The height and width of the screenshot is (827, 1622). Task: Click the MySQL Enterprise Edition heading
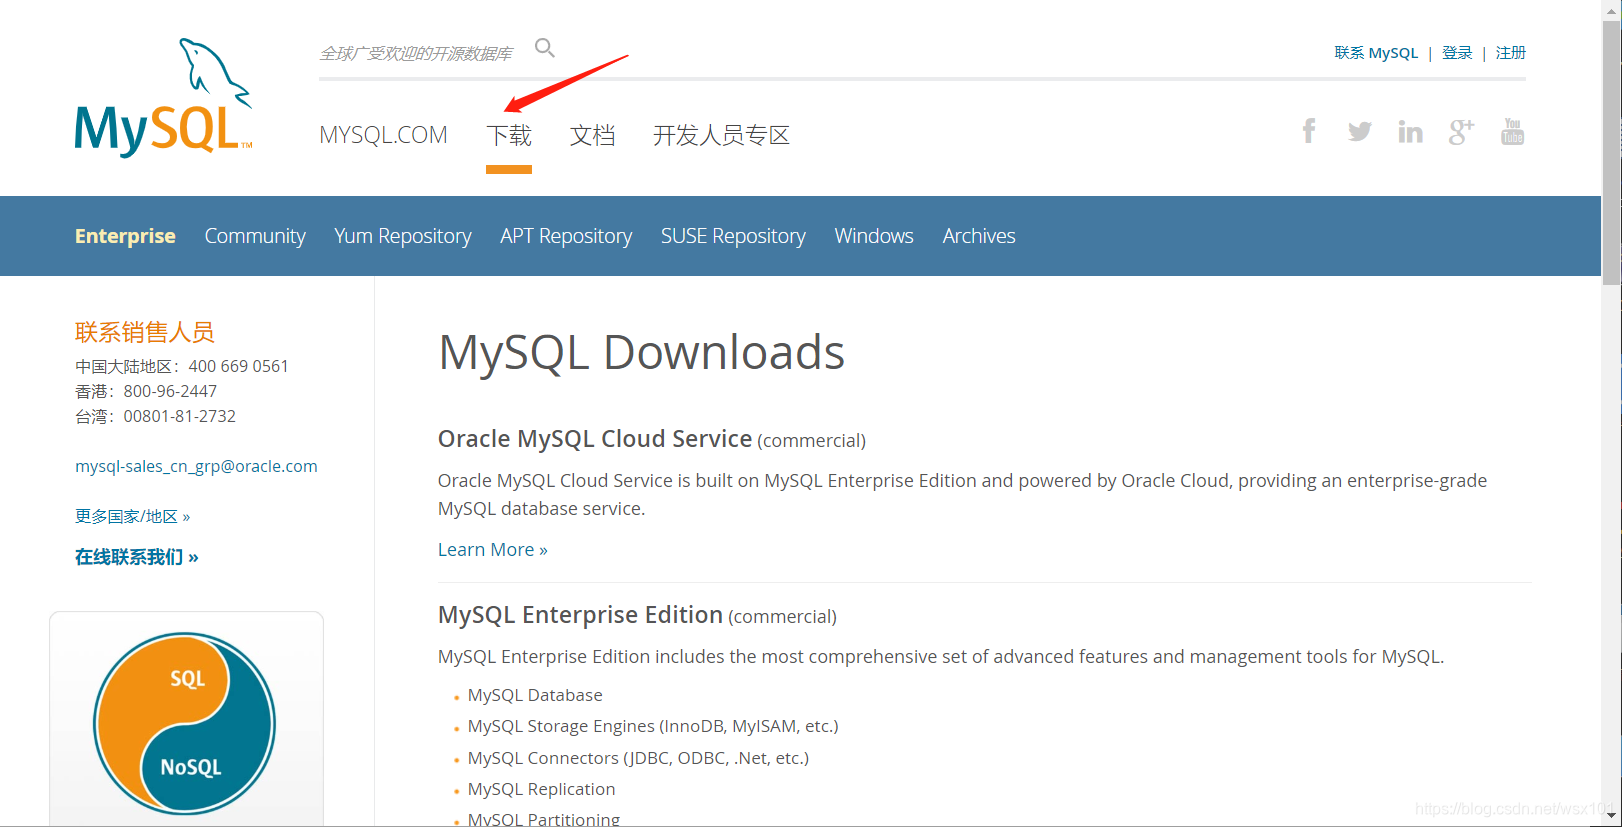point(580,615)
